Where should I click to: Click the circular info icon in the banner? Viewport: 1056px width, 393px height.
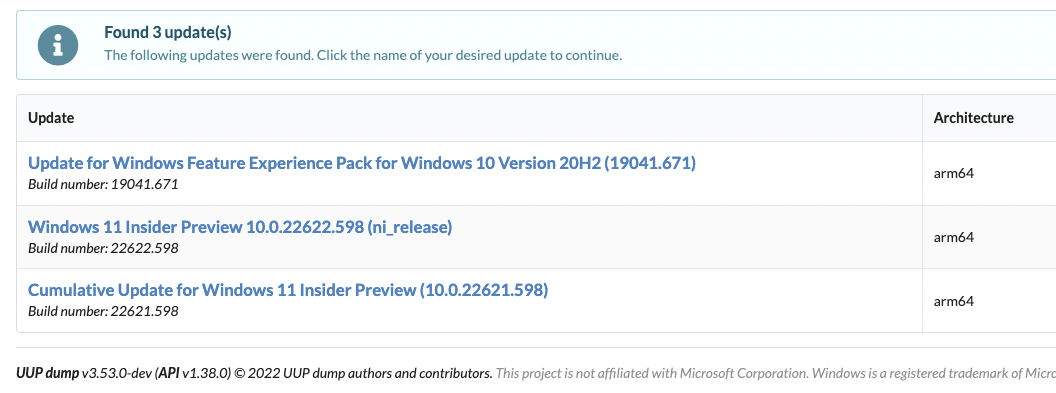58,45
